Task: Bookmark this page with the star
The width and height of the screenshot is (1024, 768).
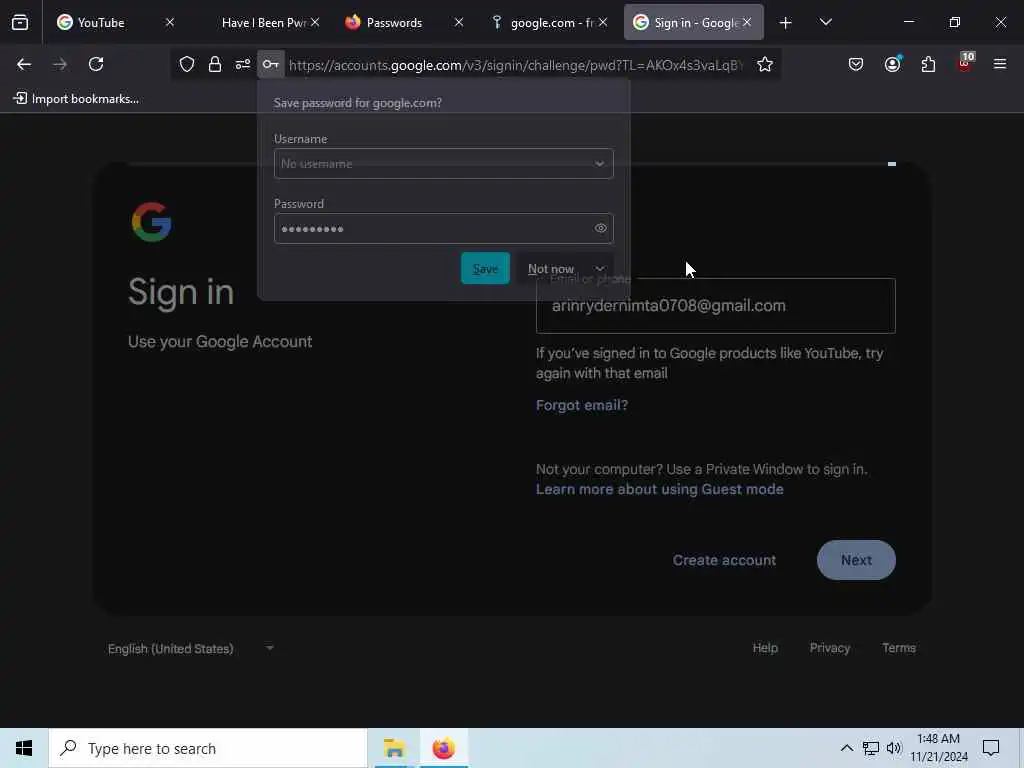Action: (765, 64)
